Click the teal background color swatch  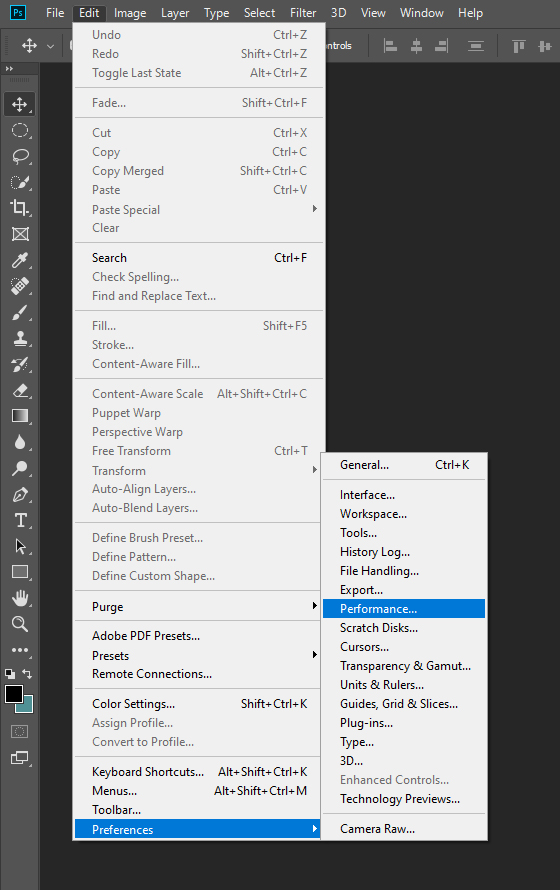[x=27, y=707]
